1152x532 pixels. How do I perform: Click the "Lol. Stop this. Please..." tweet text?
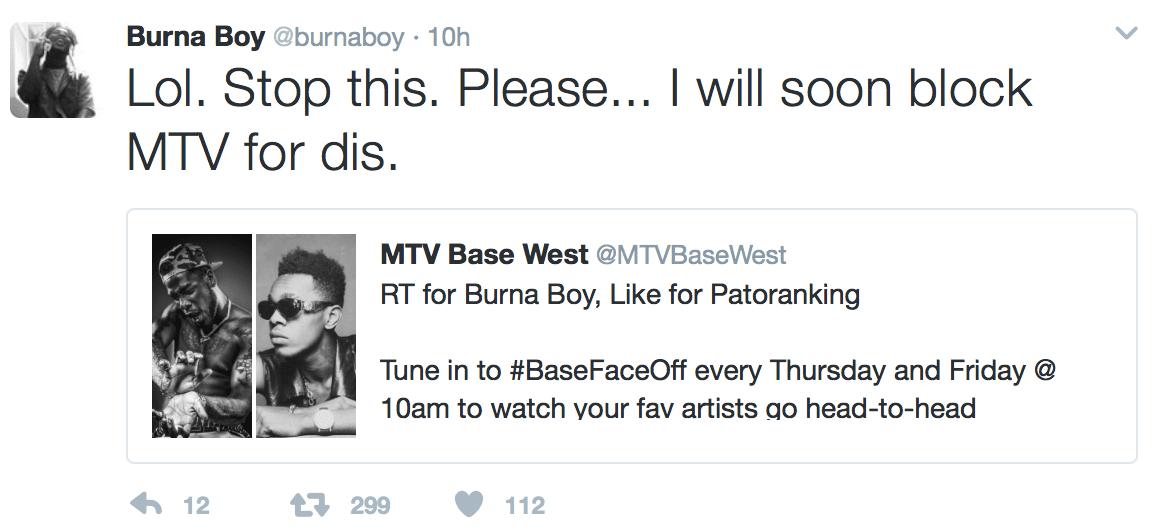[x=580, y=90]
